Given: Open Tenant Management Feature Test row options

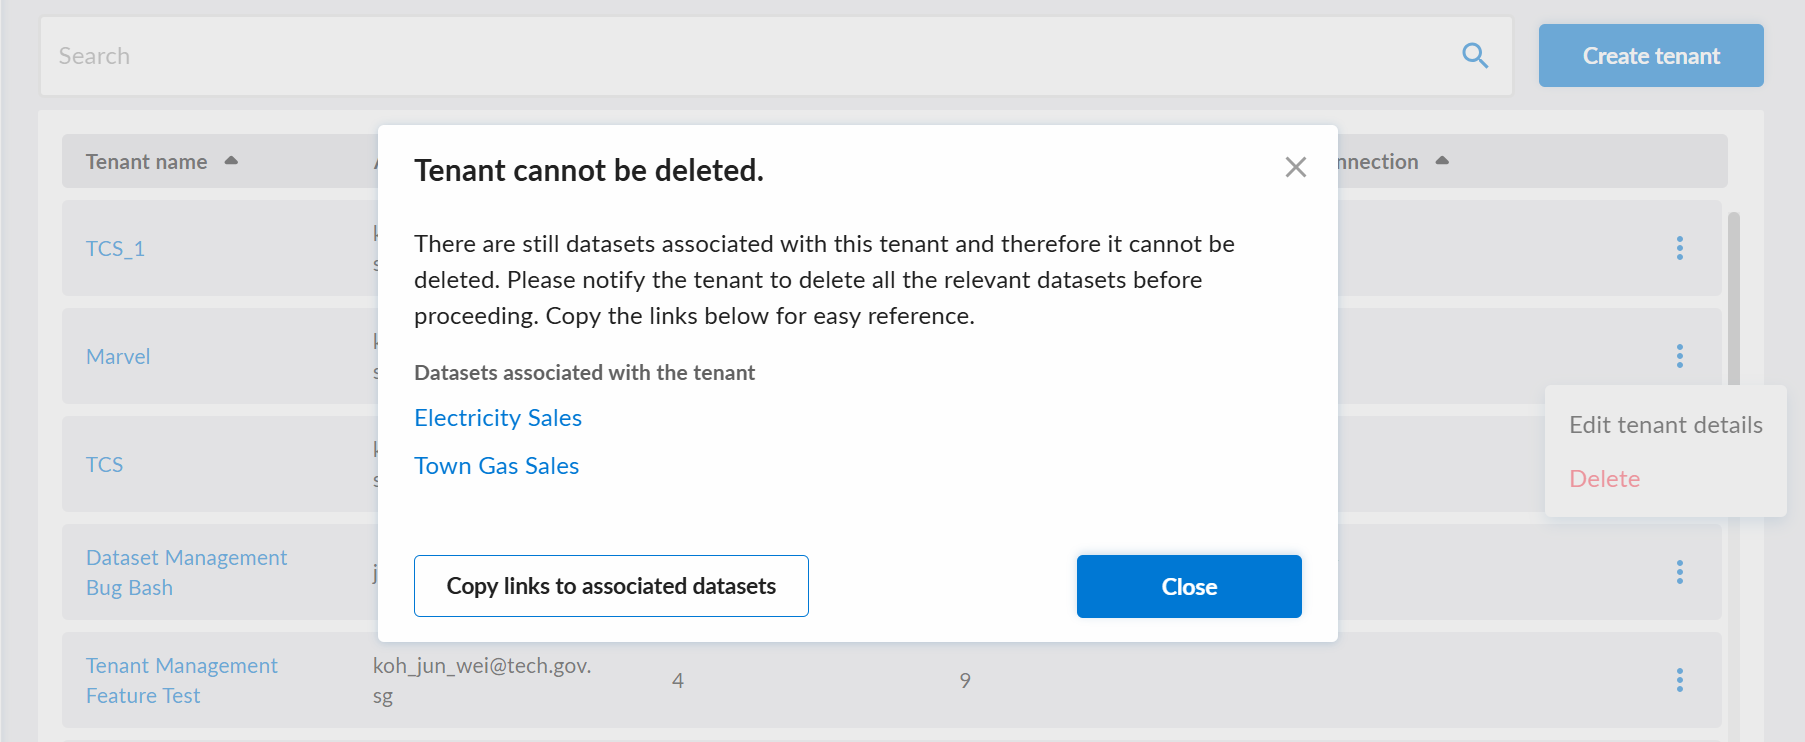Looking at the screenshot, I should coord(1680,680).
